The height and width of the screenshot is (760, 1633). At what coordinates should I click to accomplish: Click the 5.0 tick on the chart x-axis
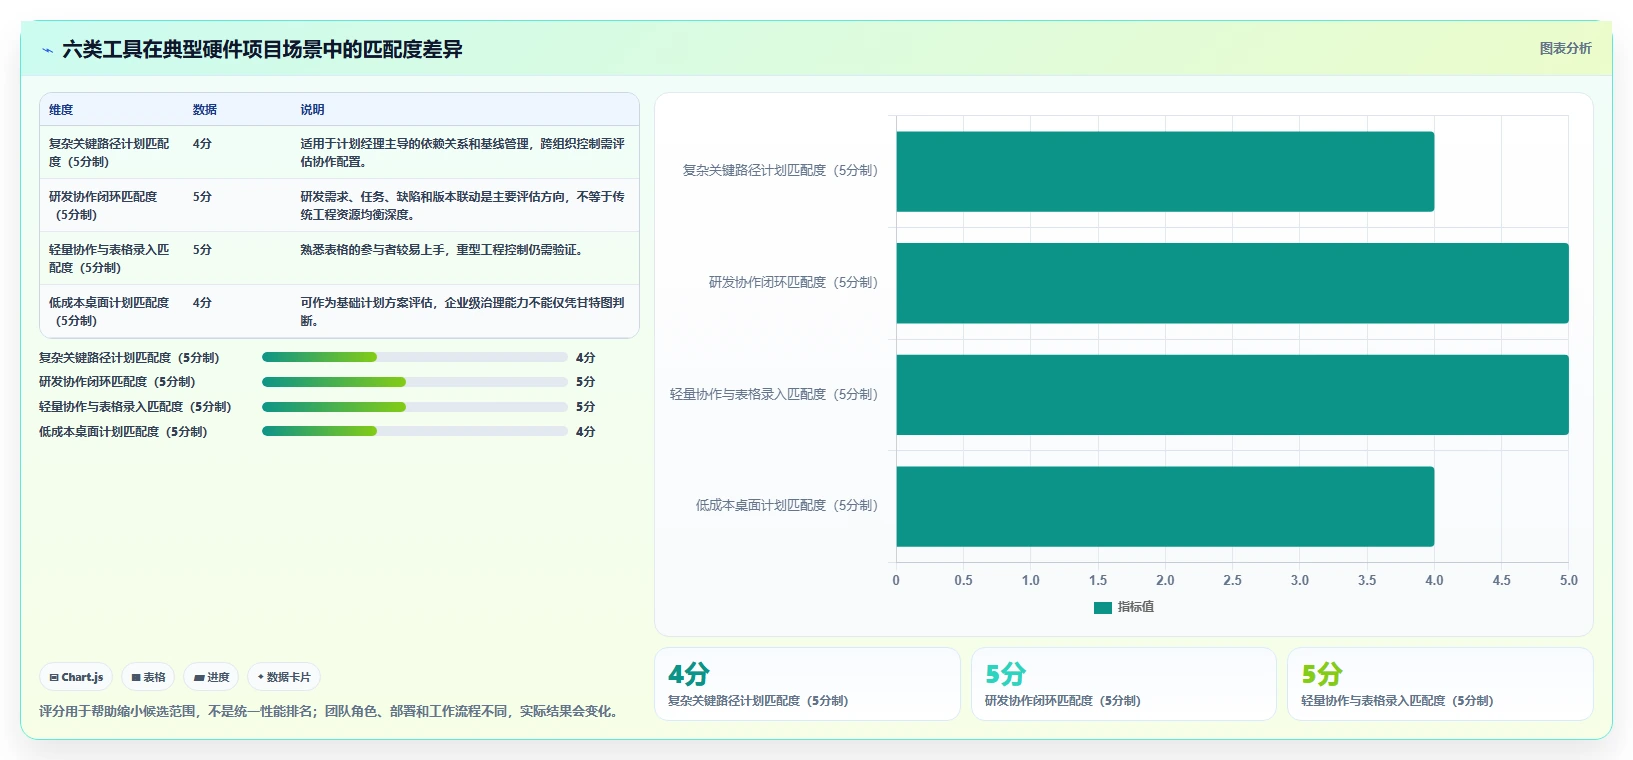tap(1568, 580)
